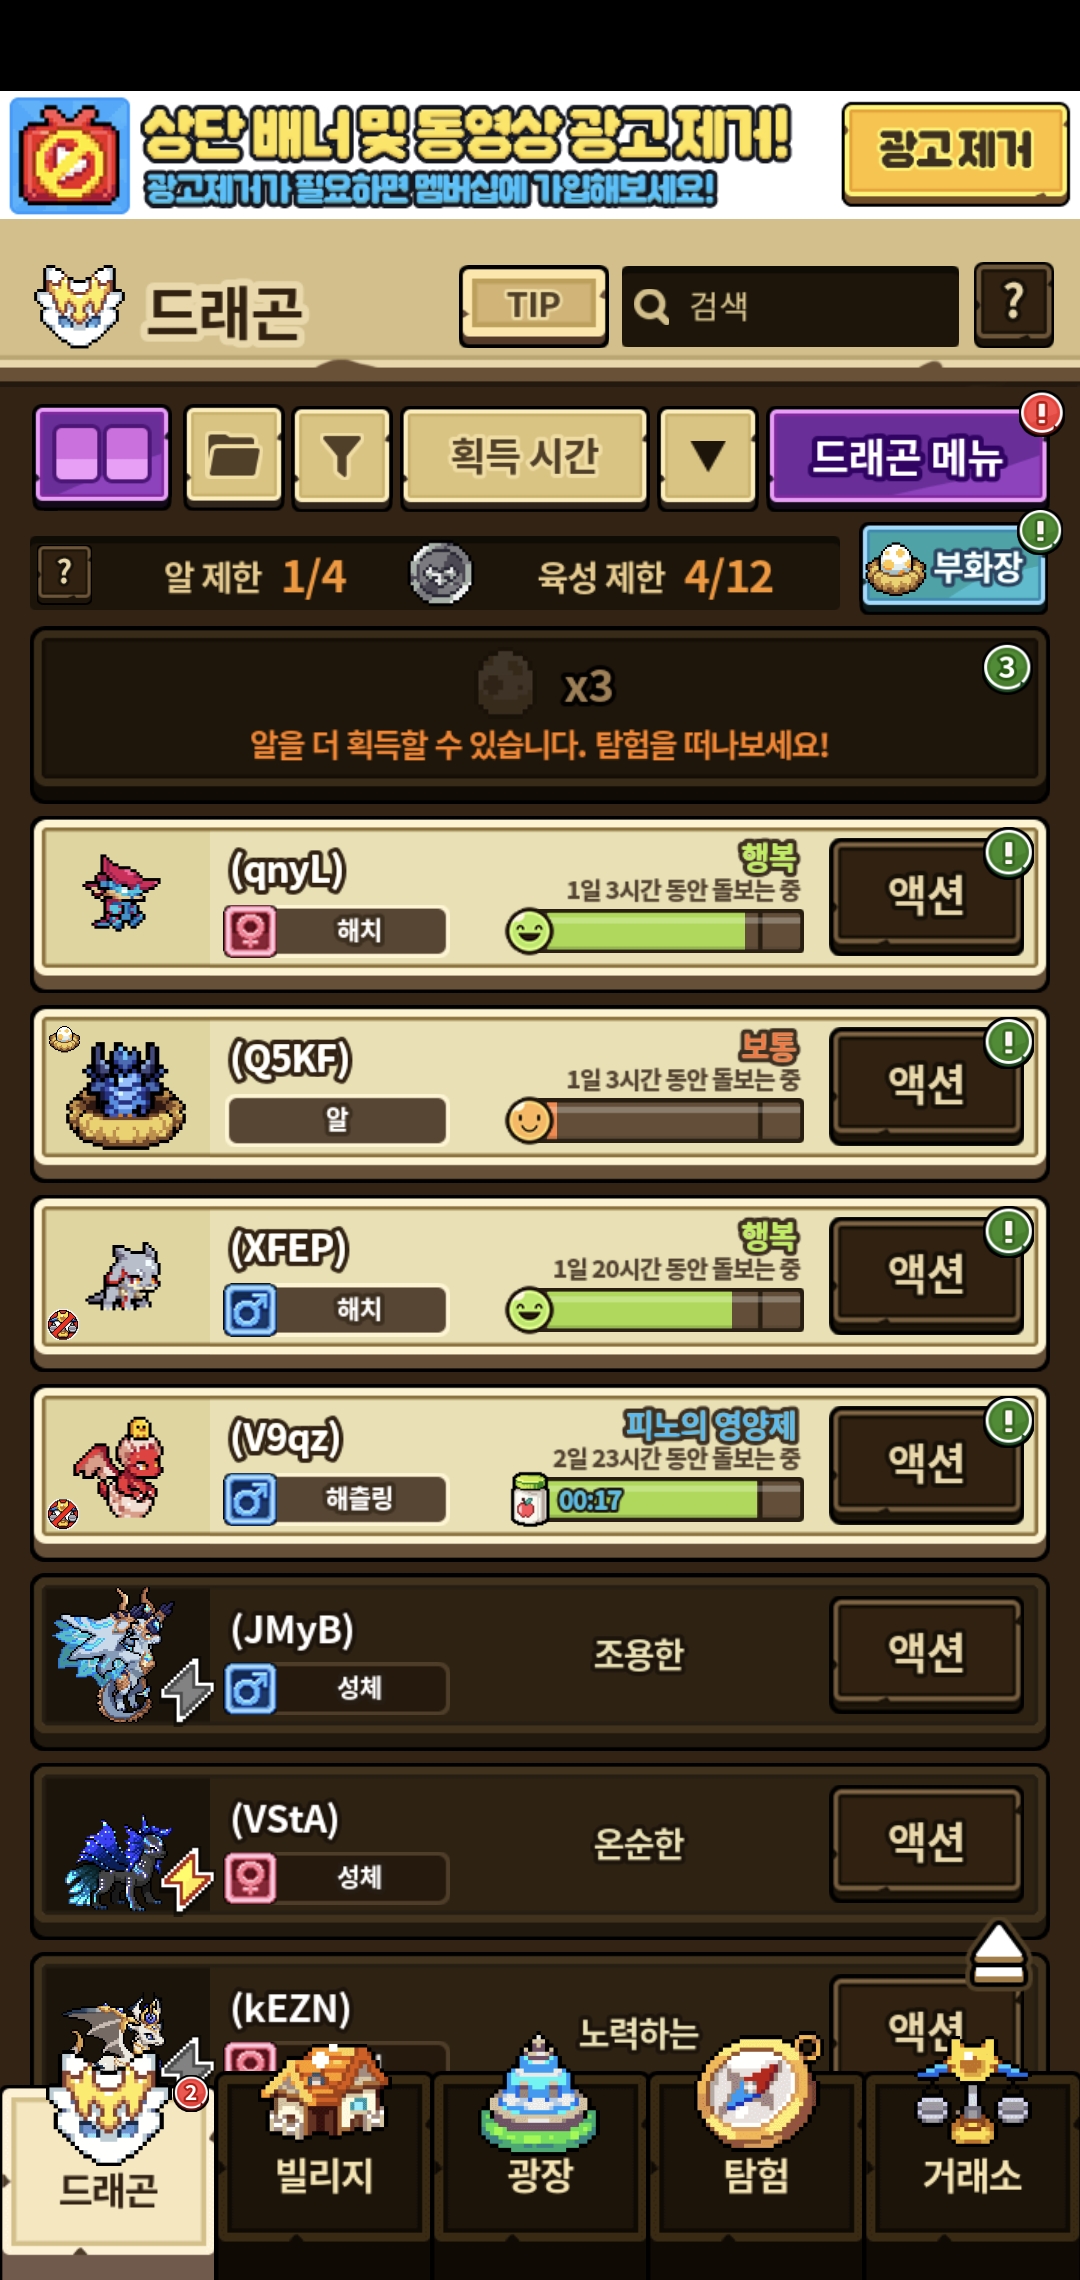Open the purple 드래곤 메뉴 button
1080x2280 pixels.
point(907,457)
